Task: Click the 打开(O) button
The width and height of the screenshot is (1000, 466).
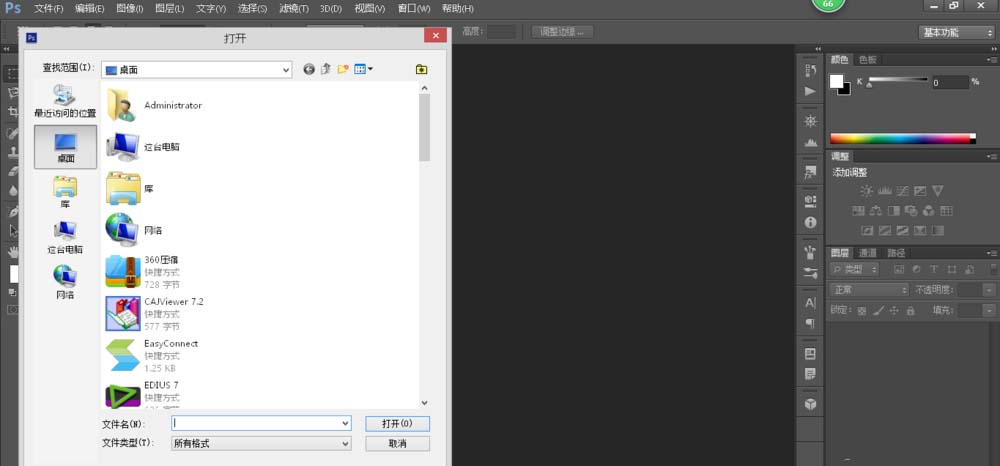Action: click(x=397, y=423)
